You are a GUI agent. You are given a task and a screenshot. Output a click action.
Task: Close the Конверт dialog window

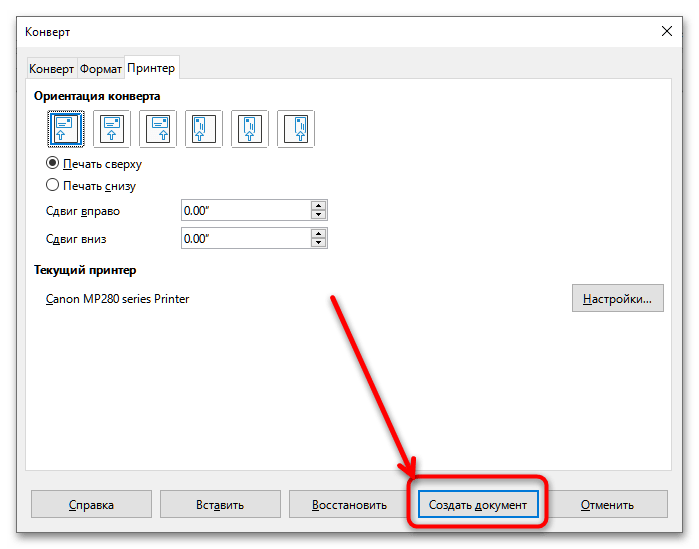667,31
